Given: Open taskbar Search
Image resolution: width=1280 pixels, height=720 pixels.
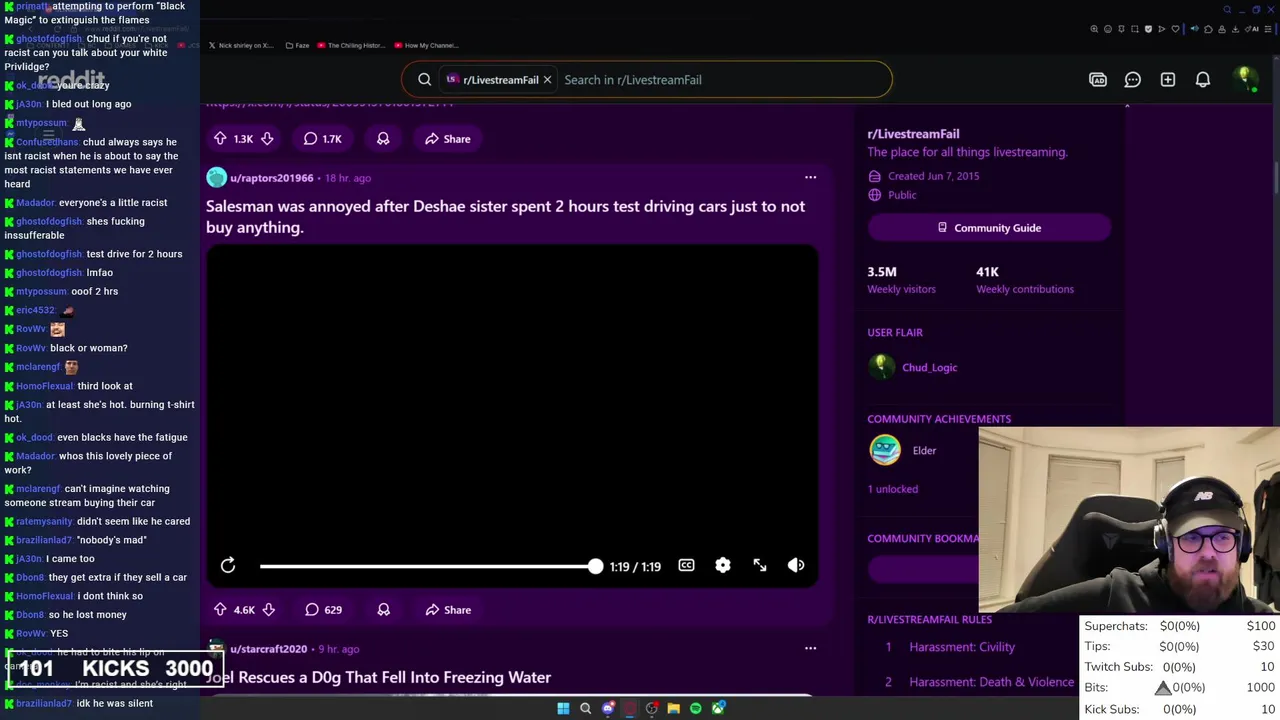Looking at the screenshot, I should coord(585,708).
